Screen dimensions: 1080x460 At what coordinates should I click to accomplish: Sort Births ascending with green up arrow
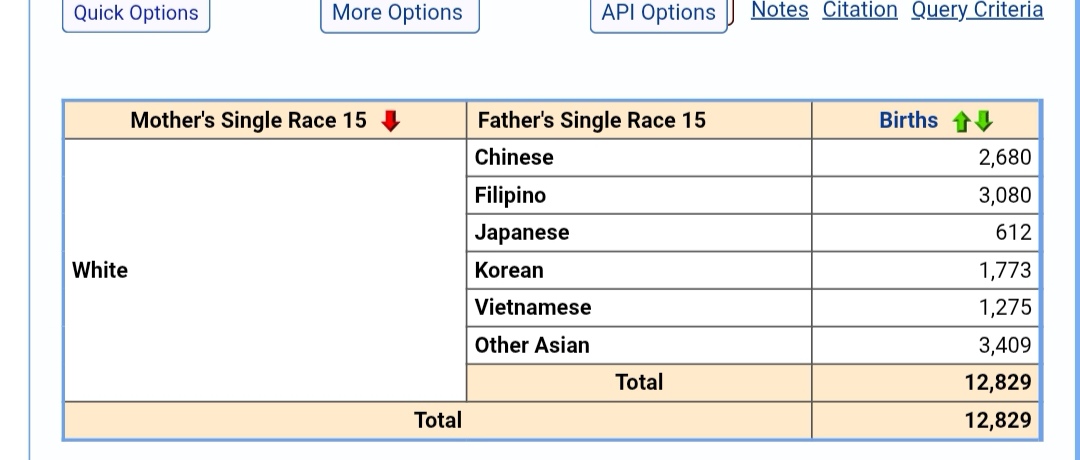(x=961, y=121)
